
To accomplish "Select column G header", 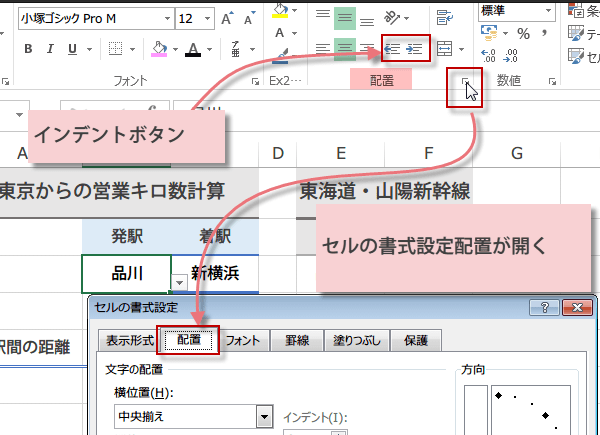I will coord(517,154).
